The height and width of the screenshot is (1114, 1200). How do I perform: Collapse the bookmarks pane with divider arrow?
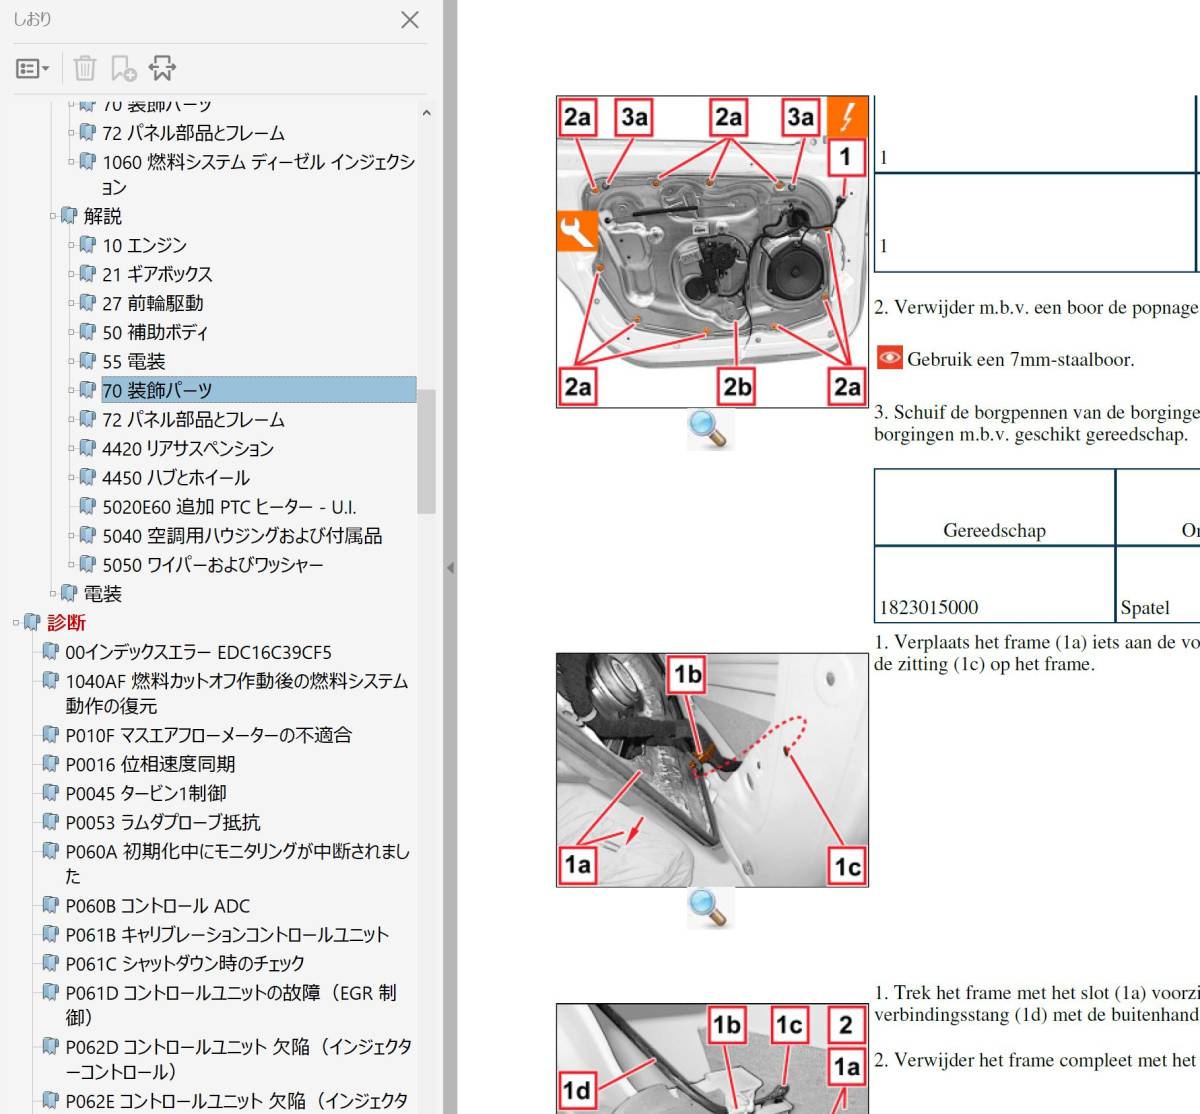450,568
